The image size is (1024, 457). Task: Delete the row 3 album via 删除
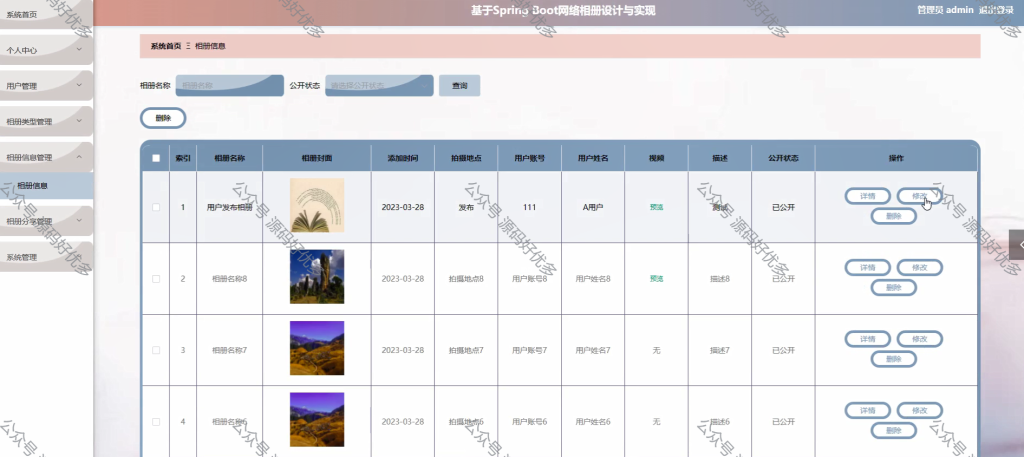pyautogui.click(x=893, y=359)
